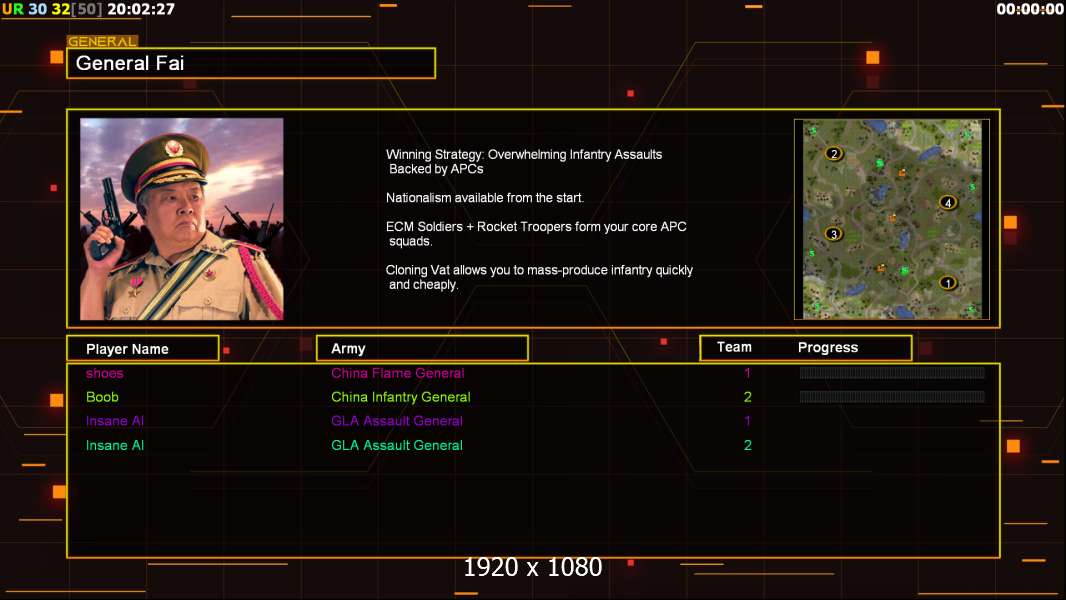Select the General Fai name field
Viewport: 1066px width, 600px height.
251,63
